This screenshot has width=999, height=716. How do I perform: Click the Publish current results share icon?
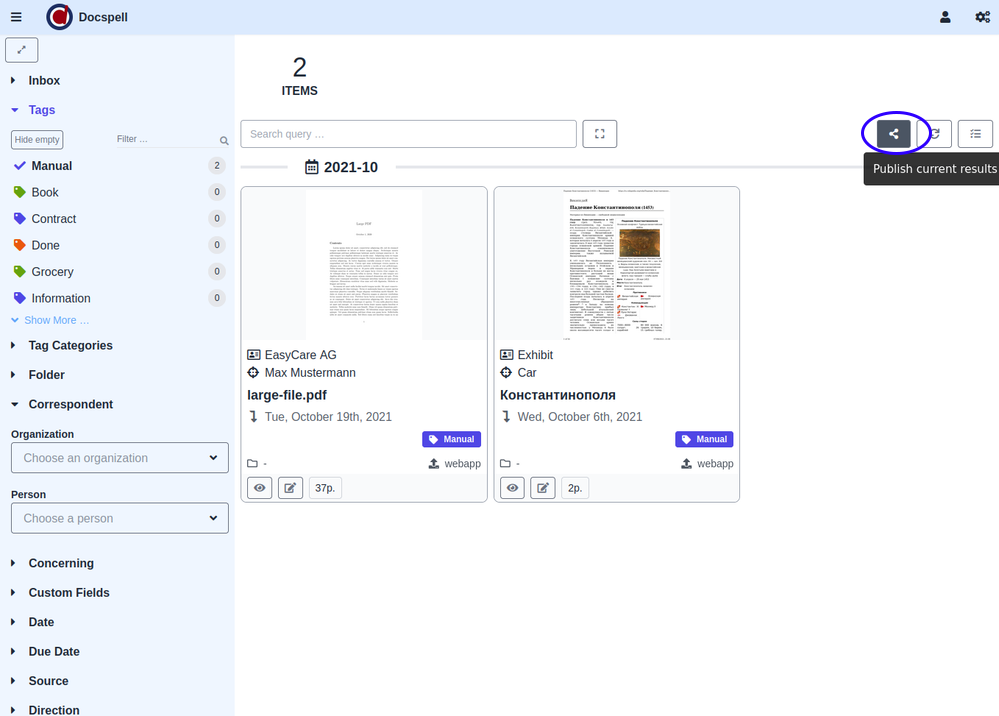(893, 134)
